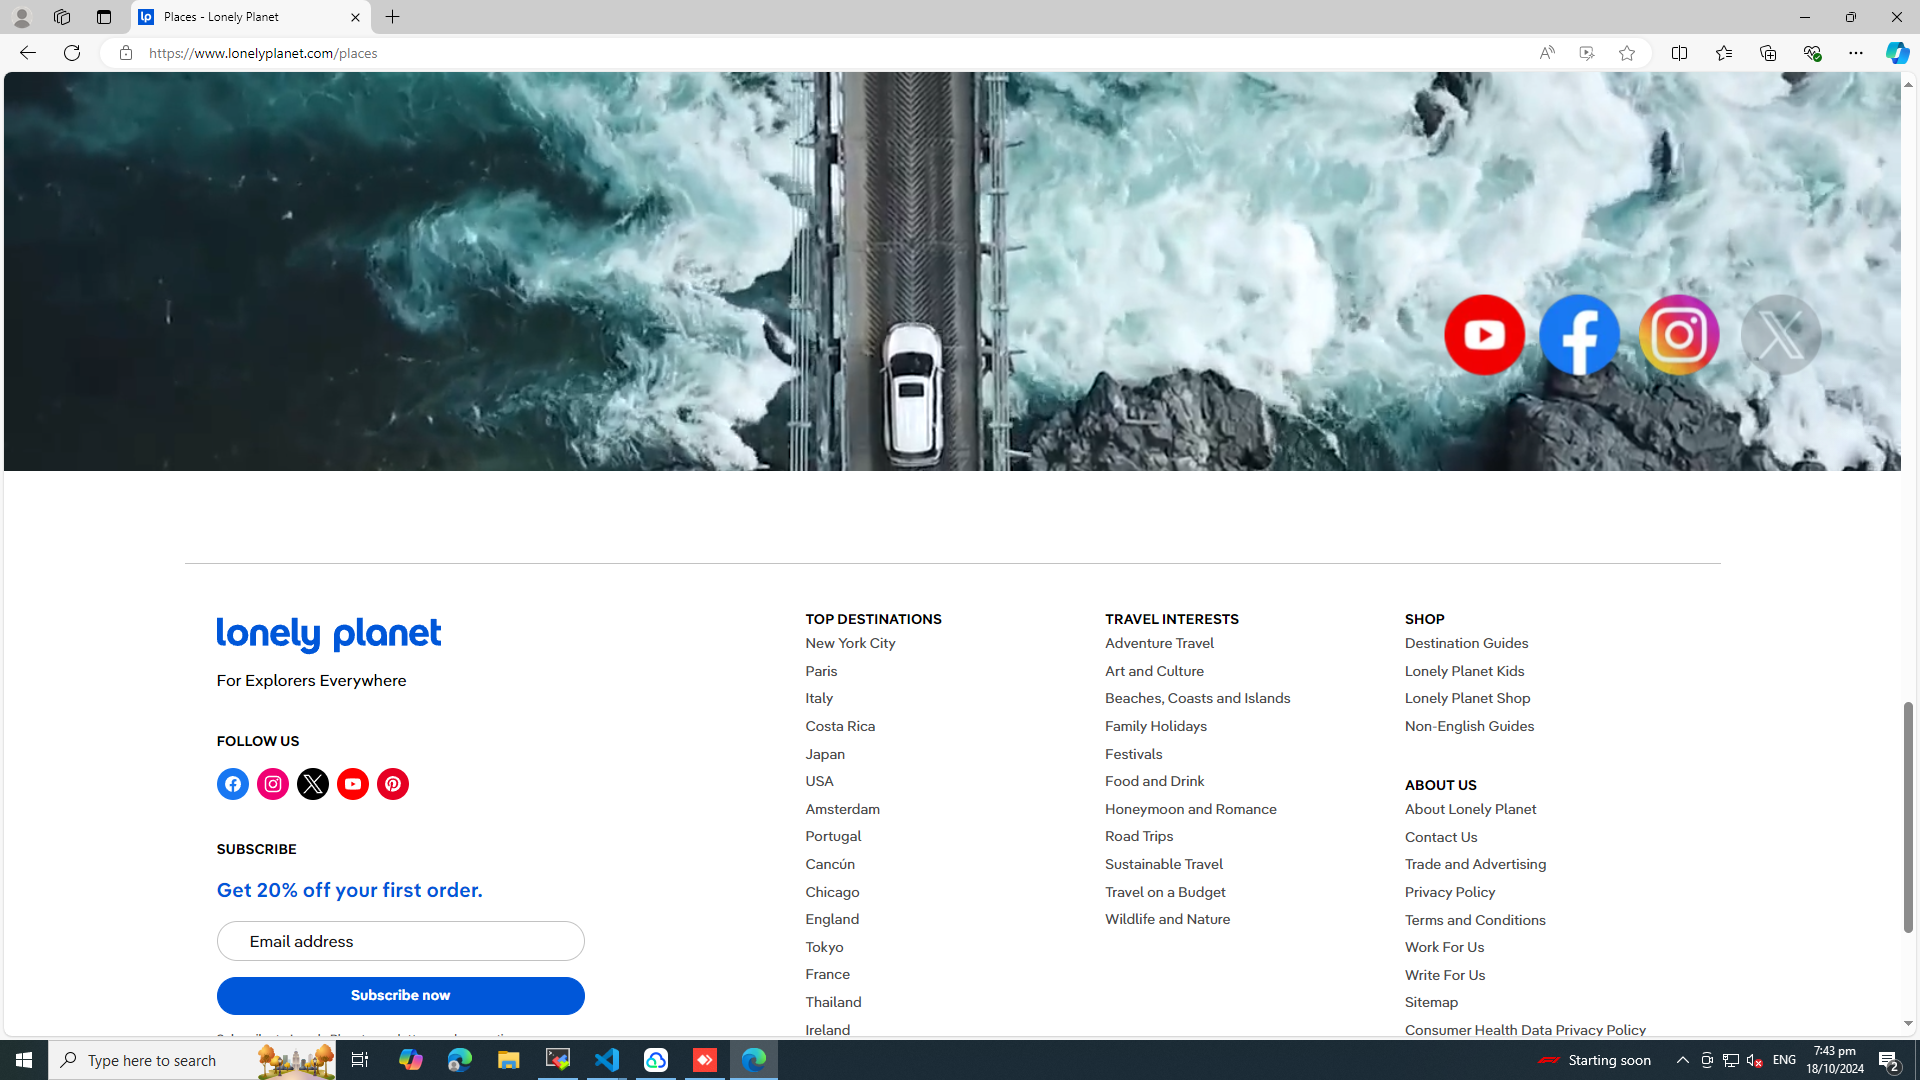Screen dimensions: 1920x1080
Task: Open Browser essentials
Action: pyautogui.click(x=1811, y=53)
